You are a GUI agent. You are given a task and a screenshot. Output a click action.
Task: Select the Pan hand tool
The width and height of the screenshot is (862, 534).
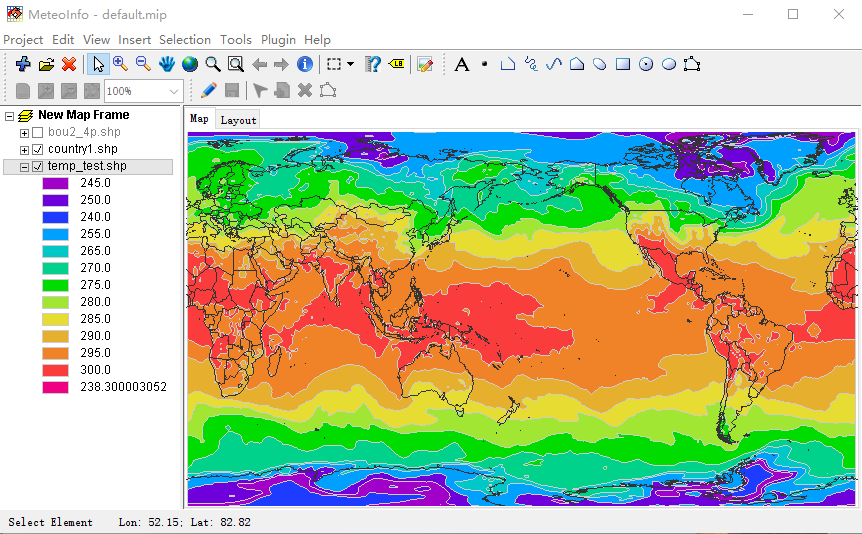[x=166, y=64]
